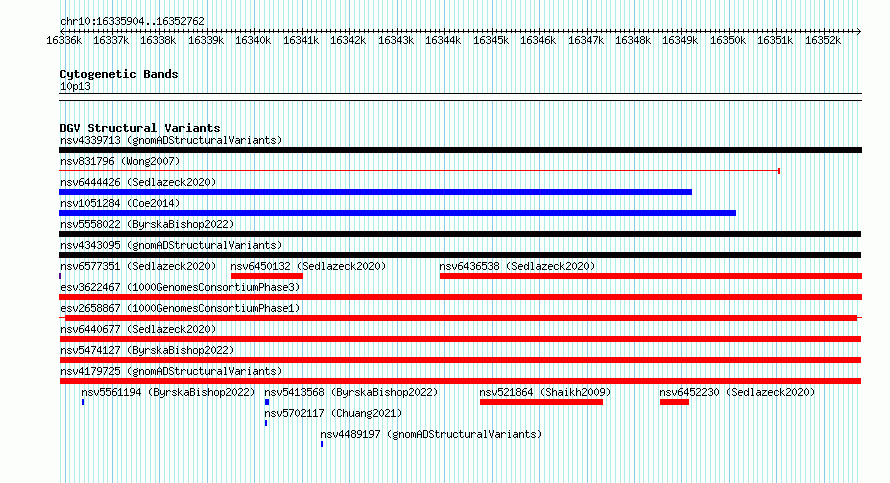Select the blue nsv1051284 variant bar

pos(397,213)
